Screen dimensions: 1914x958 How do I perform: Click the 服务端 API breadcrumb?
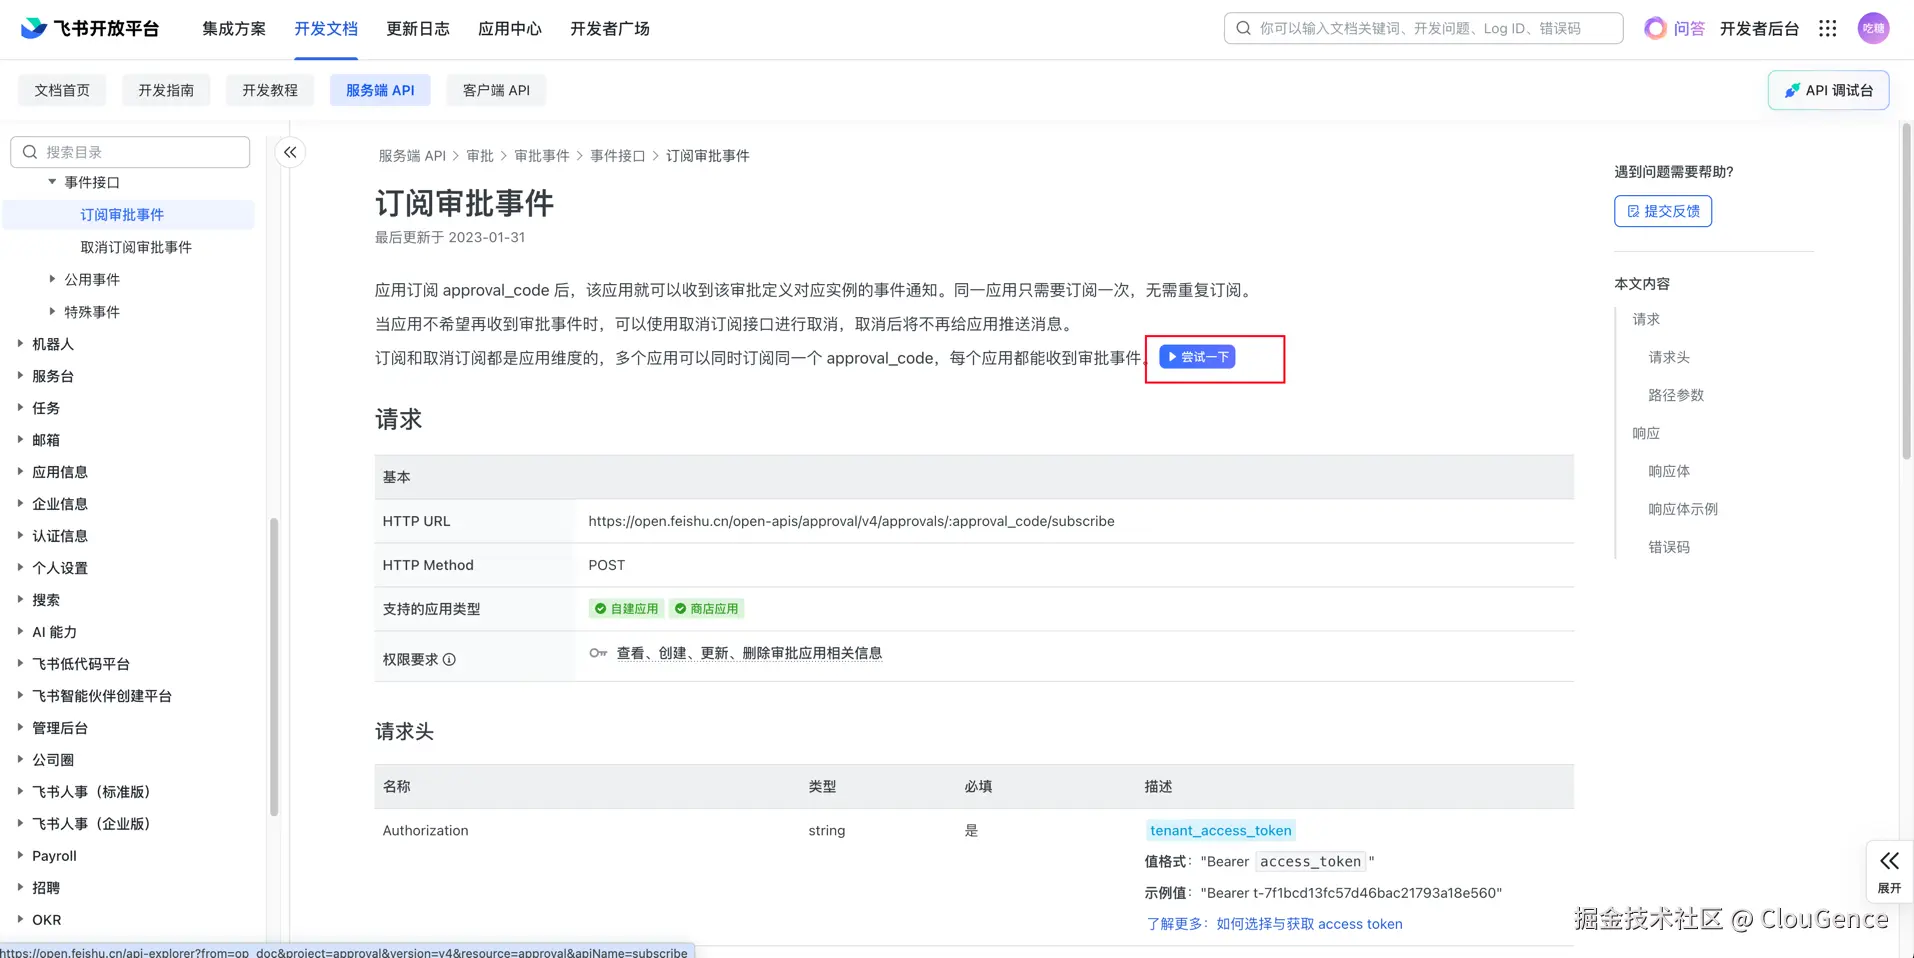coord(412,156)
